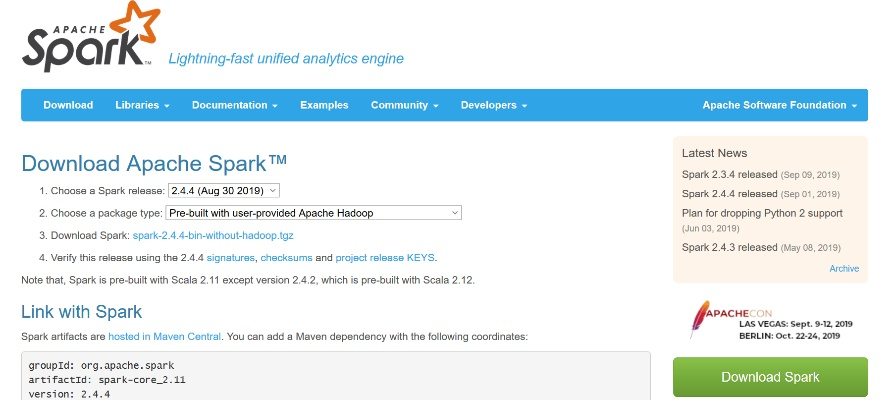Open the signatures link
The image size is (896, 400).
pos(231,258)
